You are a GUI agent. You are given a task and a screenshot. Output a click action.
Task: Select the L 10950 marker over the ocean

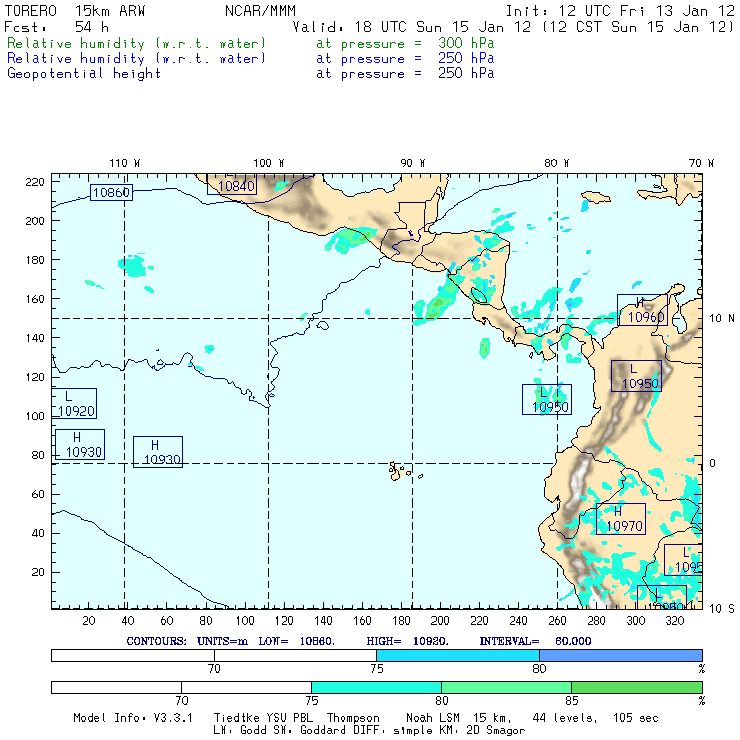tap(547, 400)
